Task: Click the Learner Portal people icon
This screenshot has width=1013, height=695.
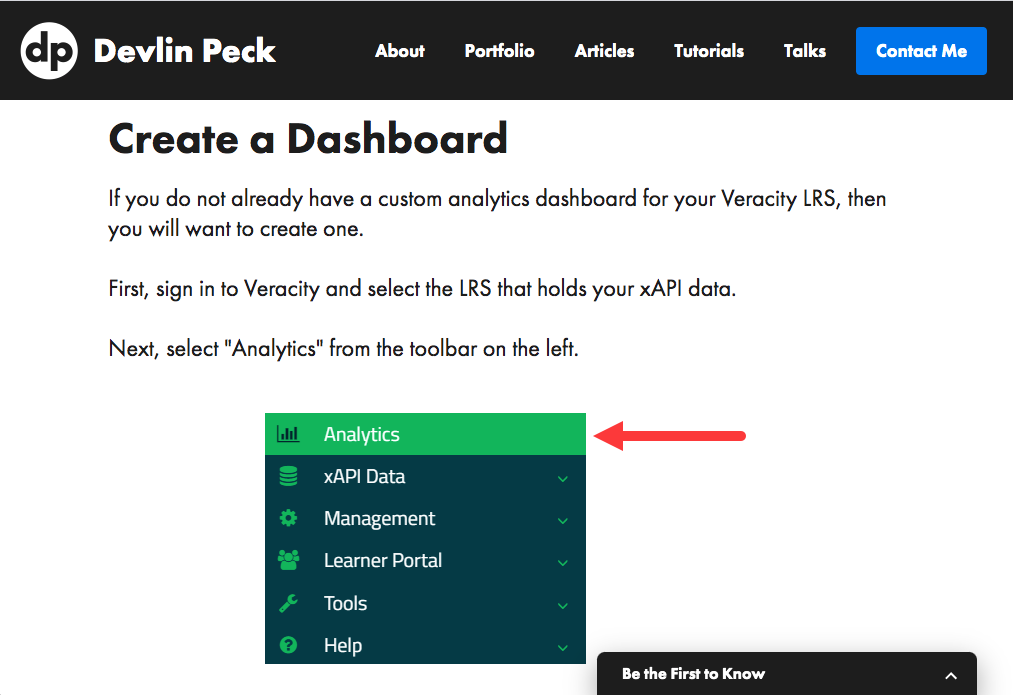Action: [x=288, y=561]
